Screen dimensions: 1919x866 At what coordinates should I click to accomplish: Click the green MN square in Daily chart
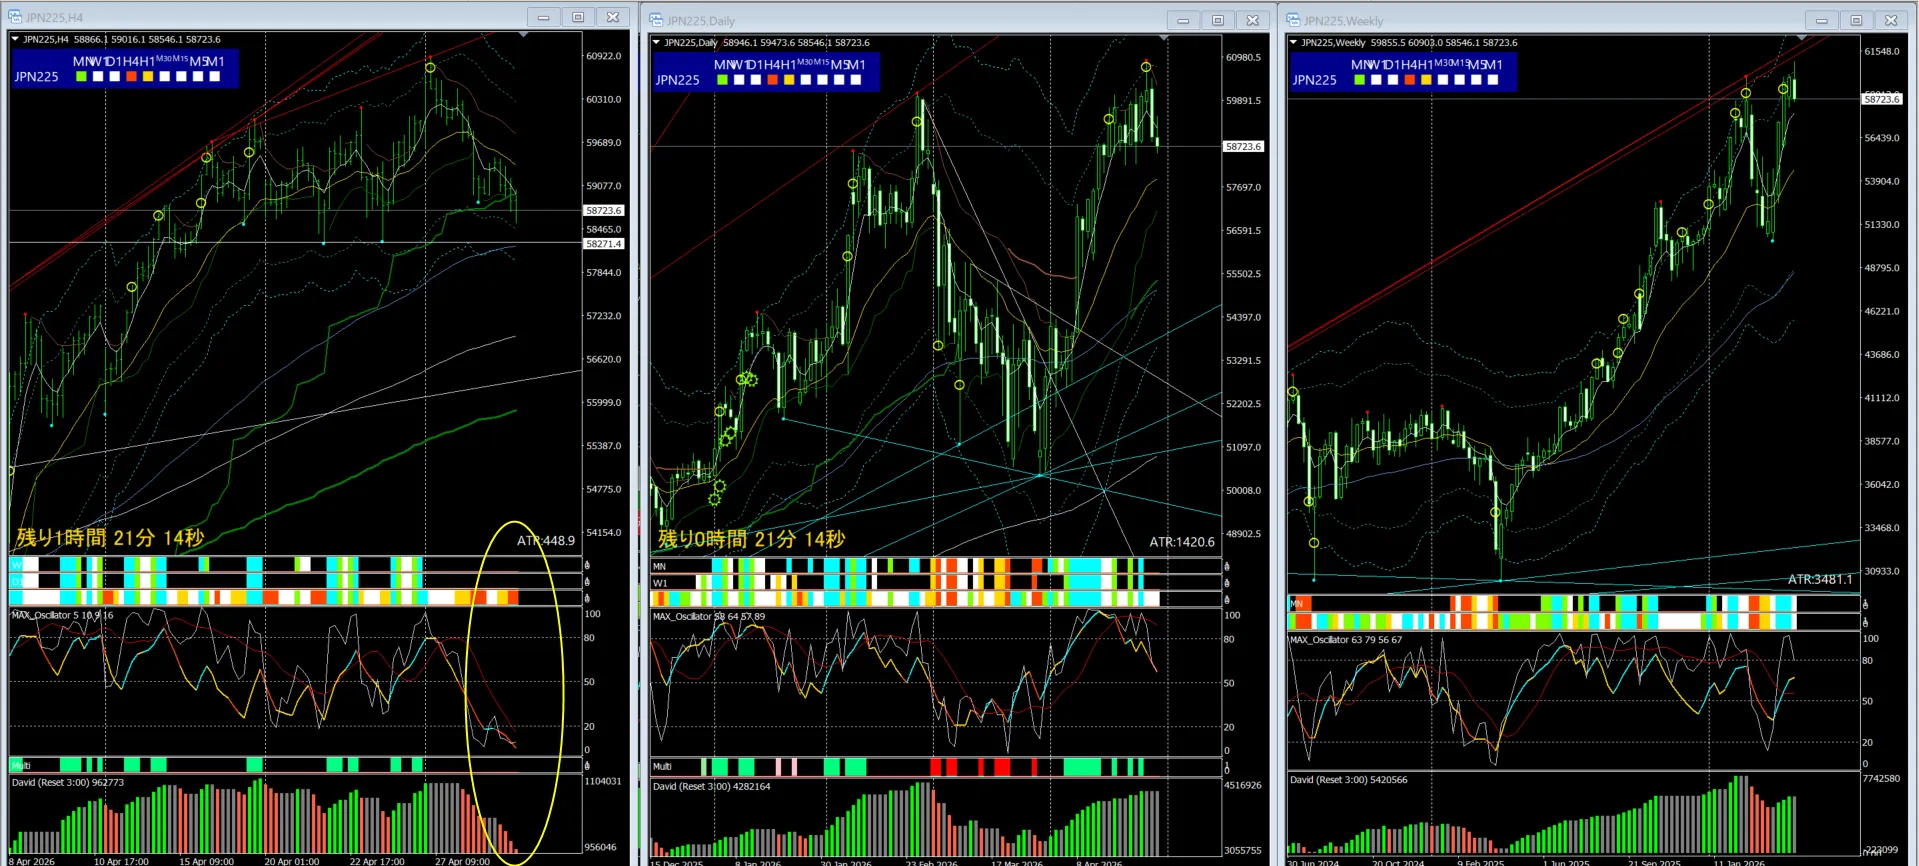click(722, 80)
